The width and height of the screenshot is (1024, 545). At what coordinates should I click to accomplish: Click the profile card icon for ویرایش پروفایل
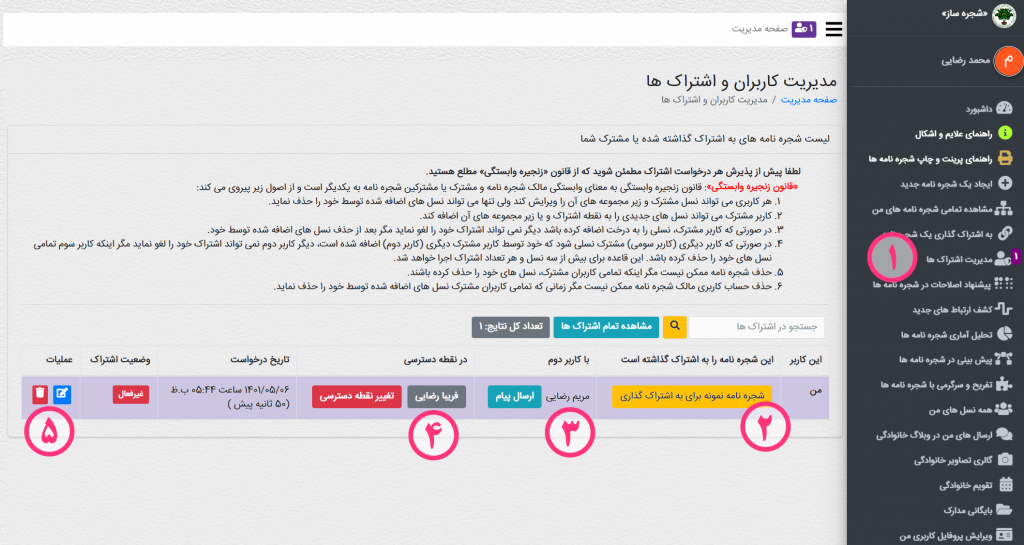(x=1004, y=535)
